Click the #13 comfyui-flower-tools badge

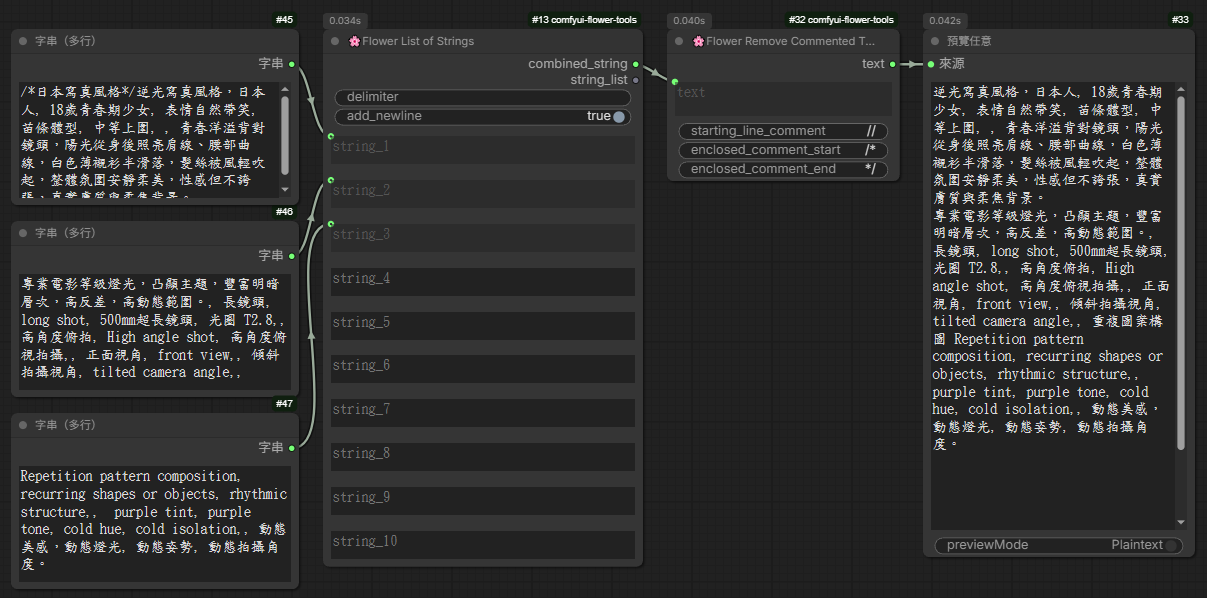click(x=584, y=20)
